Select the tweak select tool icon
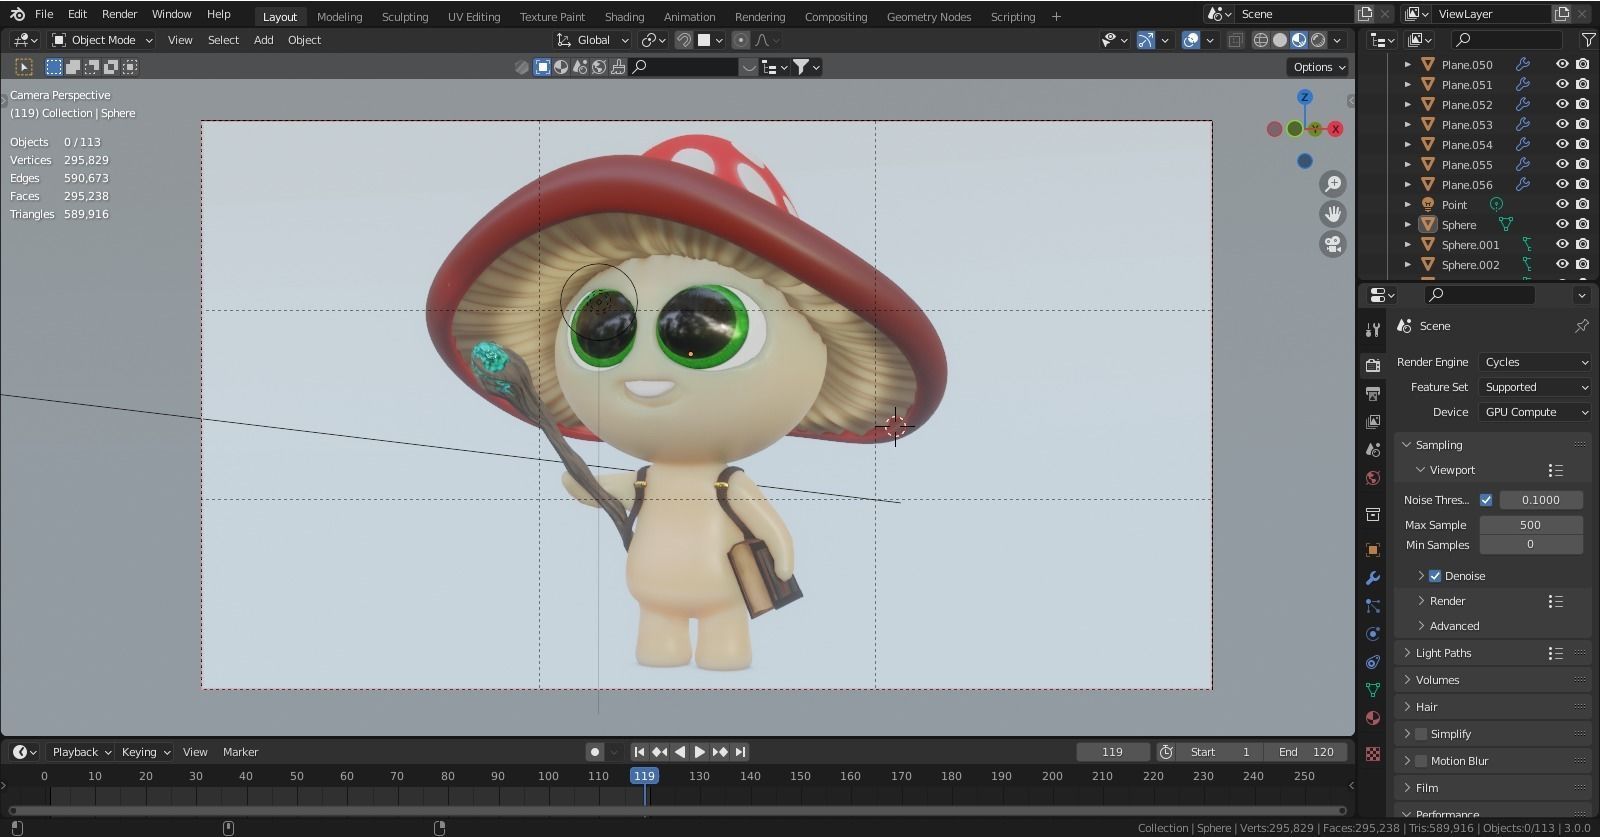Viewport: 1600px width, 837px height. click(x=24, y=67)
